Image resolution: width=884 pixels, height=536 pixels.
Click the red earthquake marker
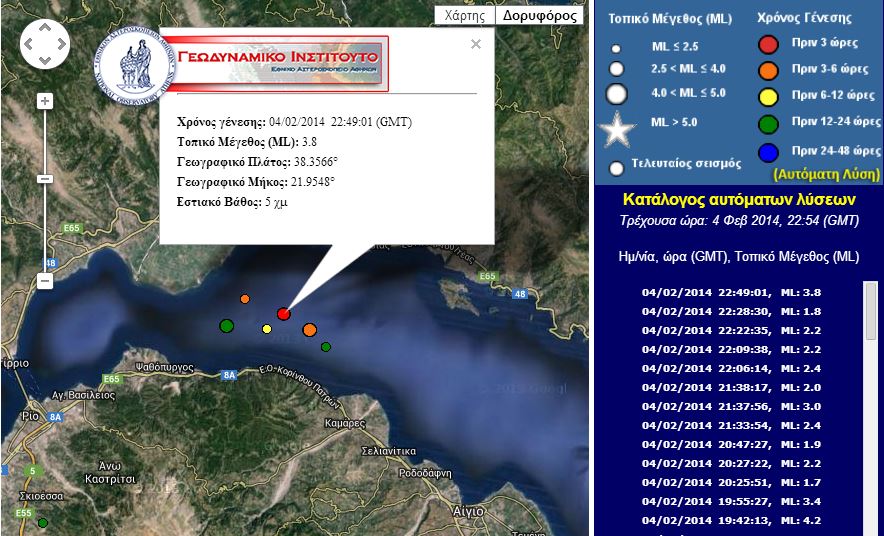coord(284,314)
